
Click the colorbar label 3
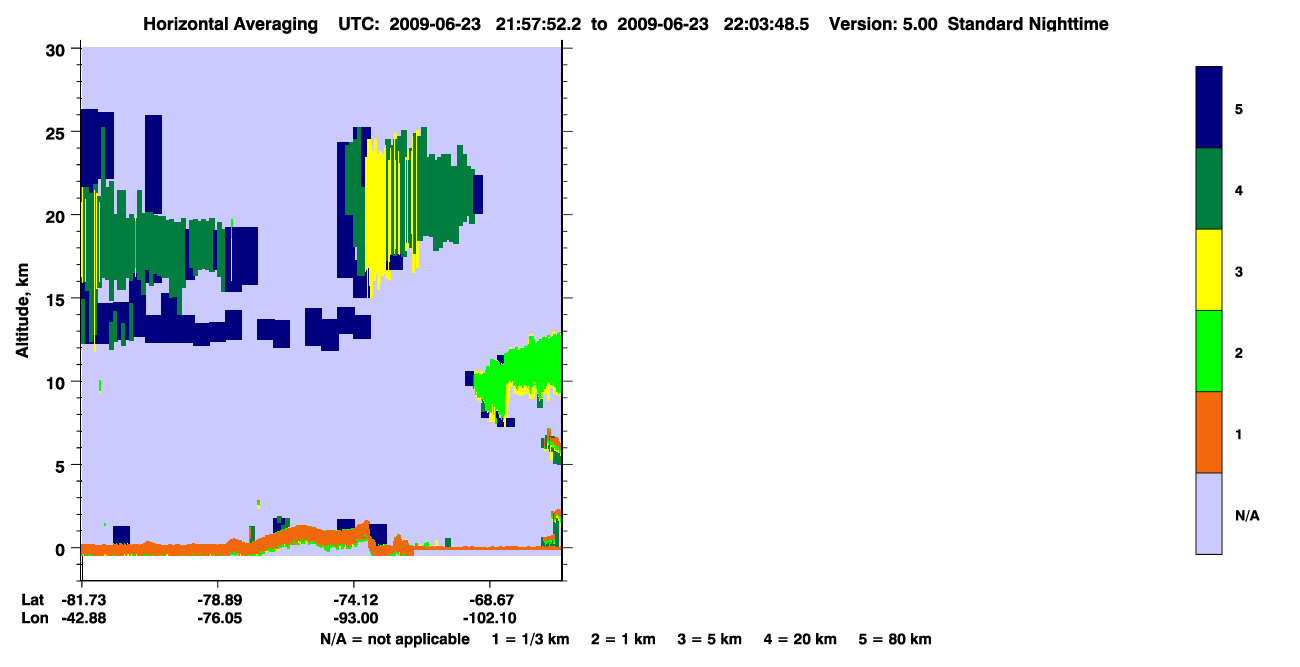point(1238,271)
